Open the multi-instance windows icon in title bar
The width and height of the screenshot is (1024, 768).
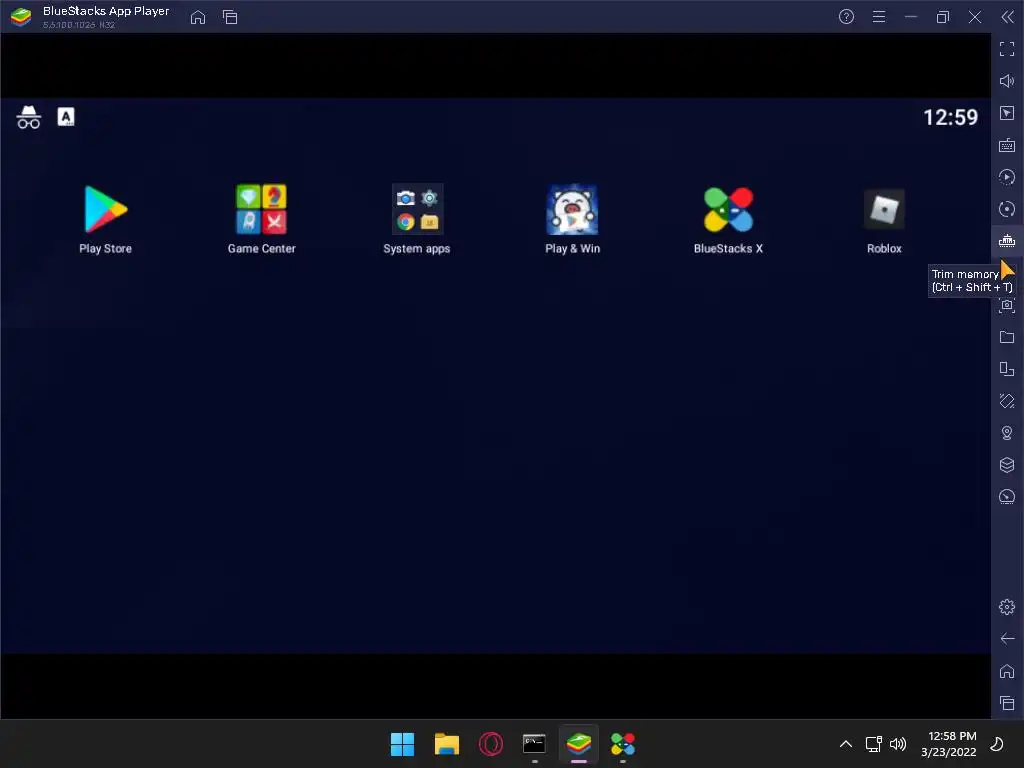[230, 17]
